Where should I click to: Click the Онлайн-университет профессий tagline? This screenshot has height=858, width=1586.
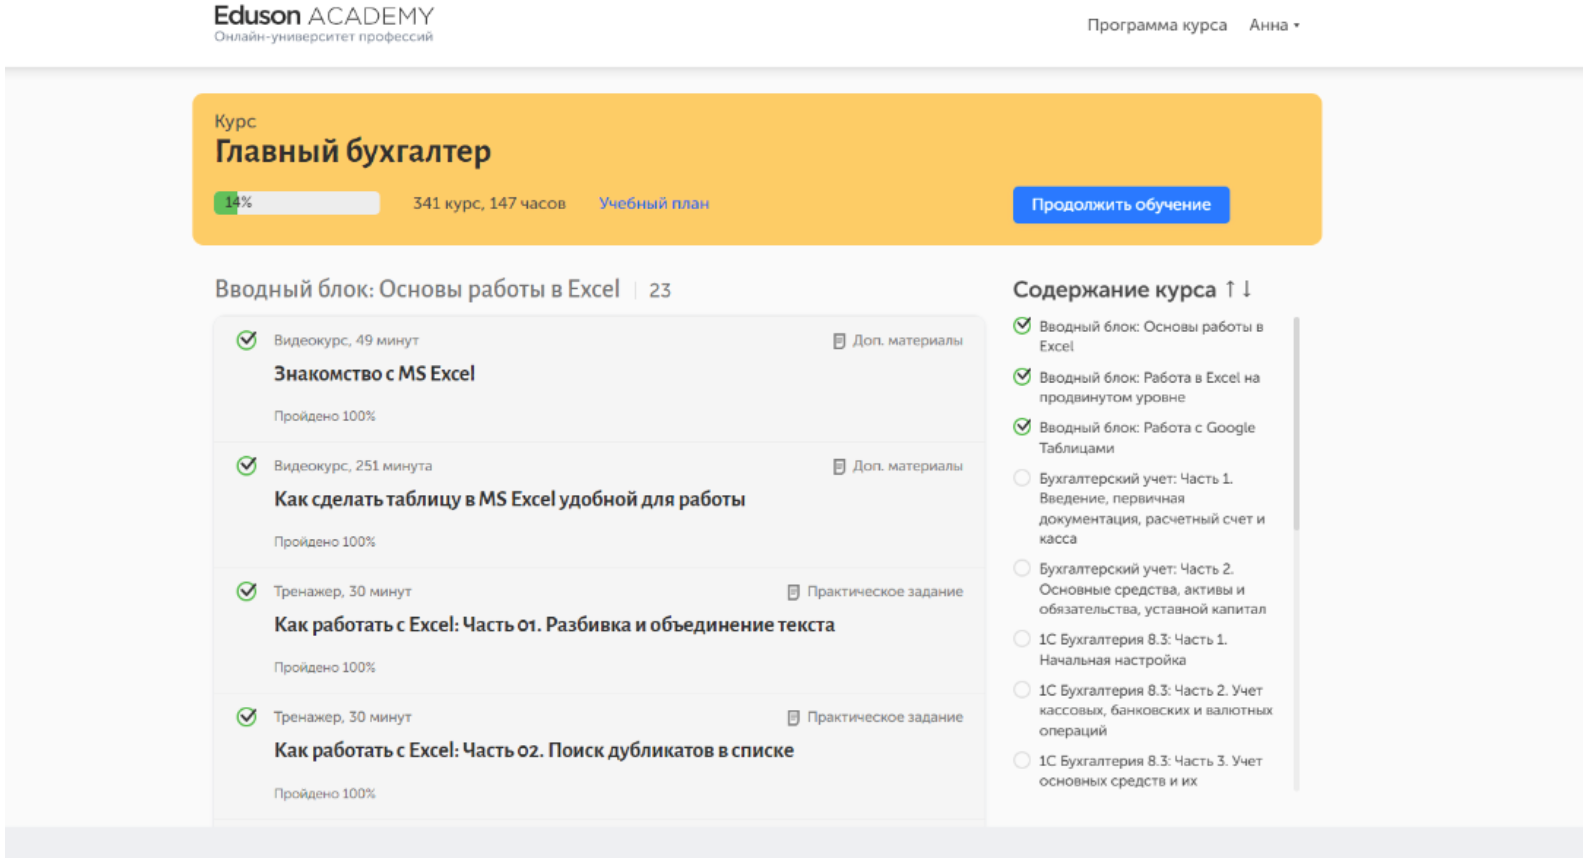[324, 37]
